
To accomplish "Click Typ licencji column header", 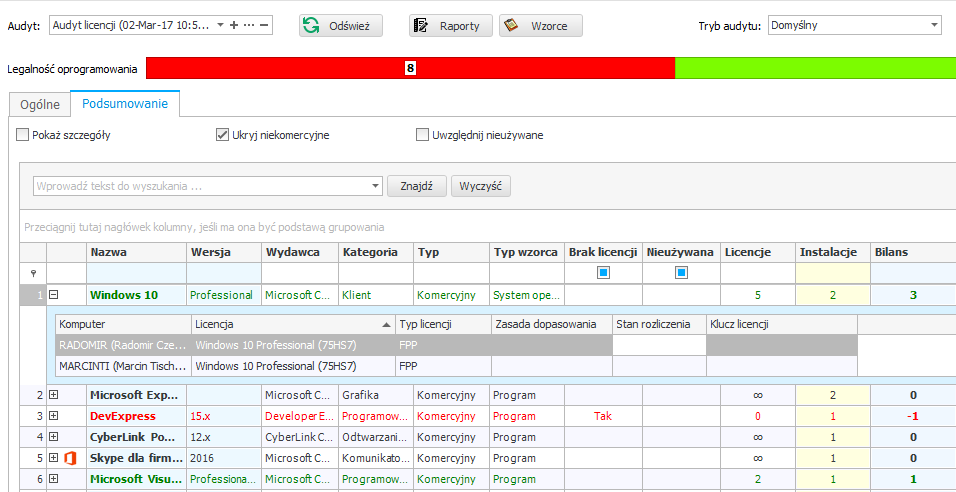I will coord(443,325).
